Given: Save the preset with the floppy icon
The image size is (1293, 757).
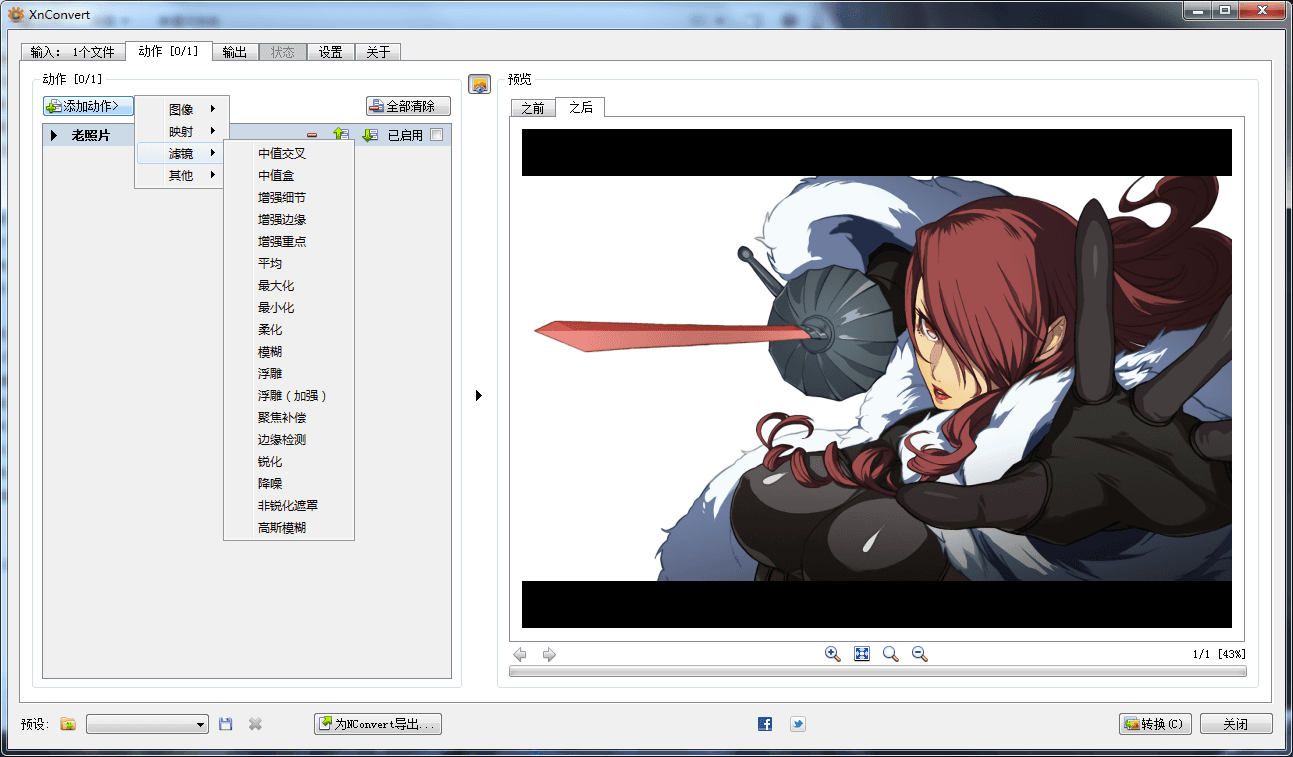Looking at the screenshot, I should tap(226, 724).
